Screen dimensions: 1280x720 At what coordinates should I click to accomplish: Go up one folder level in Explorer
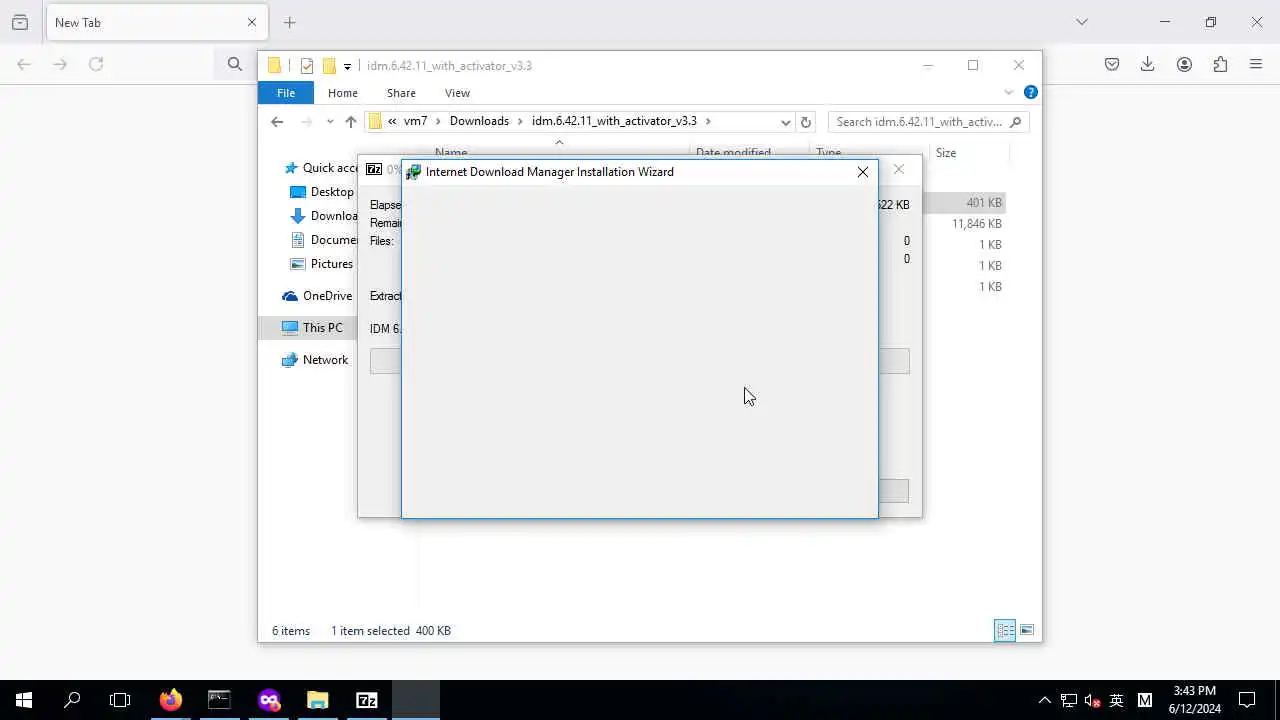coord(350,122)
